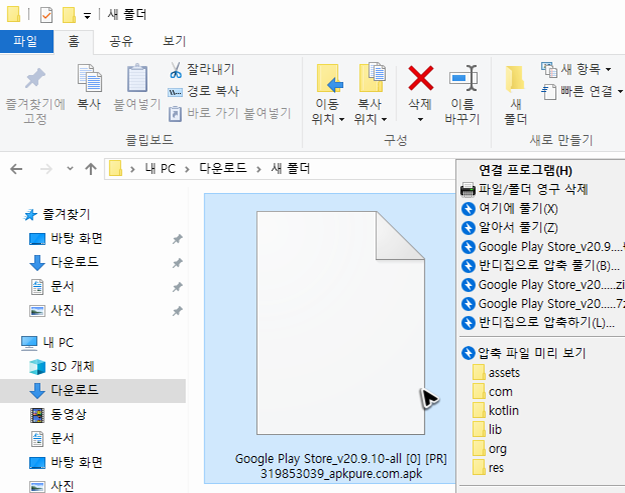The height and width of the screenshot is (493, 625).
Task: Expand the chevron after 내 PC in address bar
Action: point(187,170)
